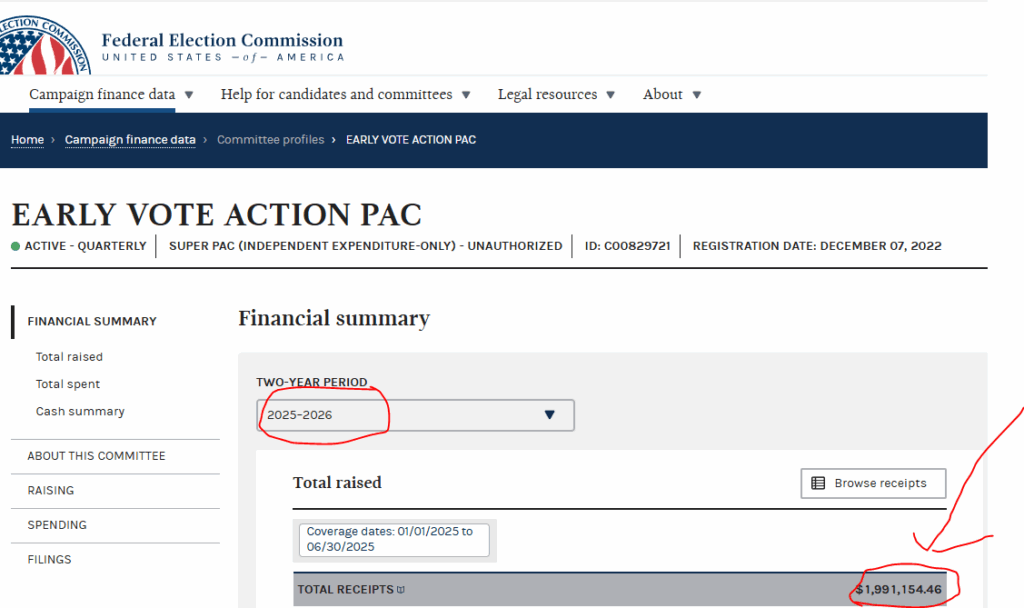Jump to Total spent in sidebar

68,384
